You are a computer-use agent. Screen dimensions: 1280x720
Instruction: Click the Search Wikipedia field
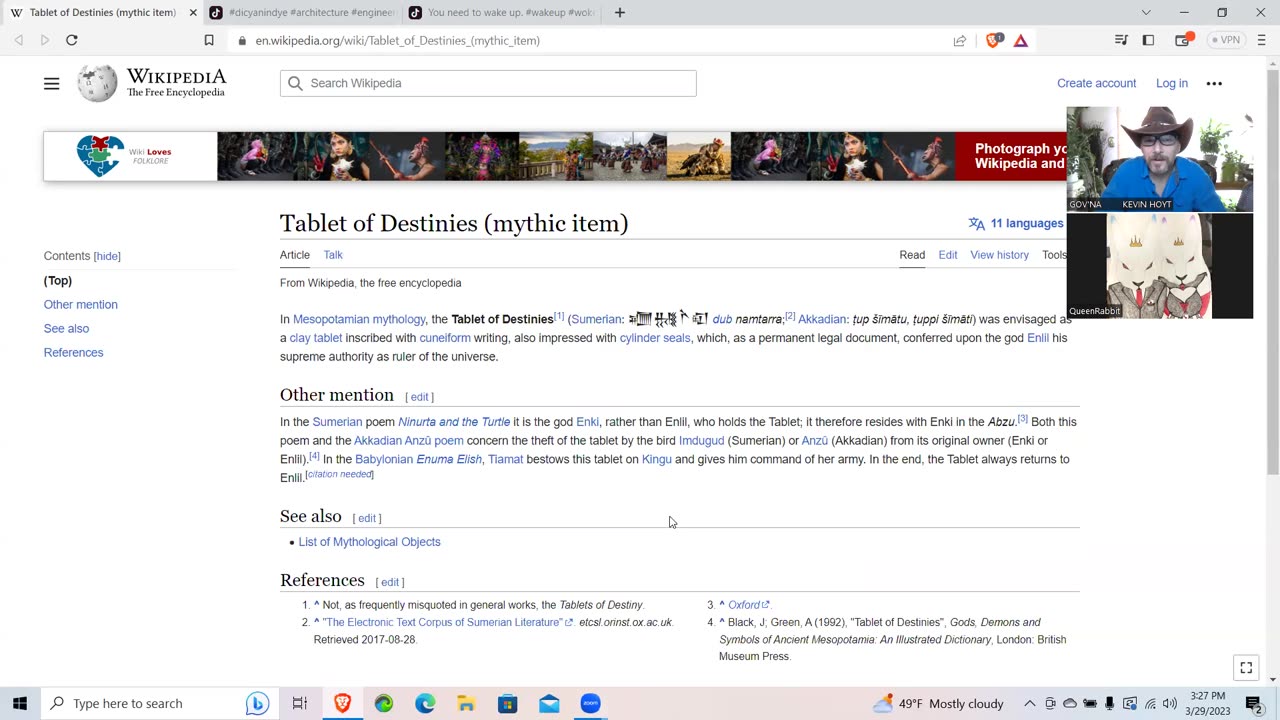point(488,84)
